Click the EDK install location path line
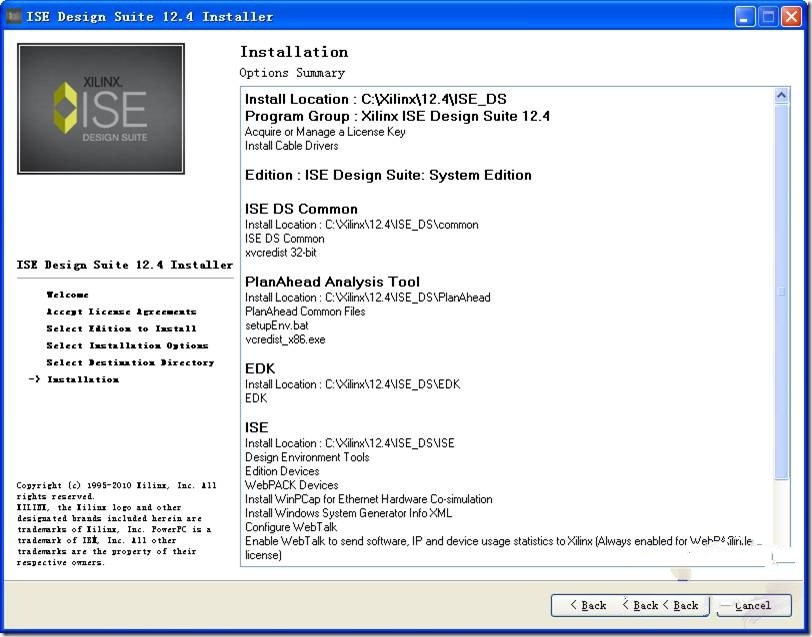 353,384
